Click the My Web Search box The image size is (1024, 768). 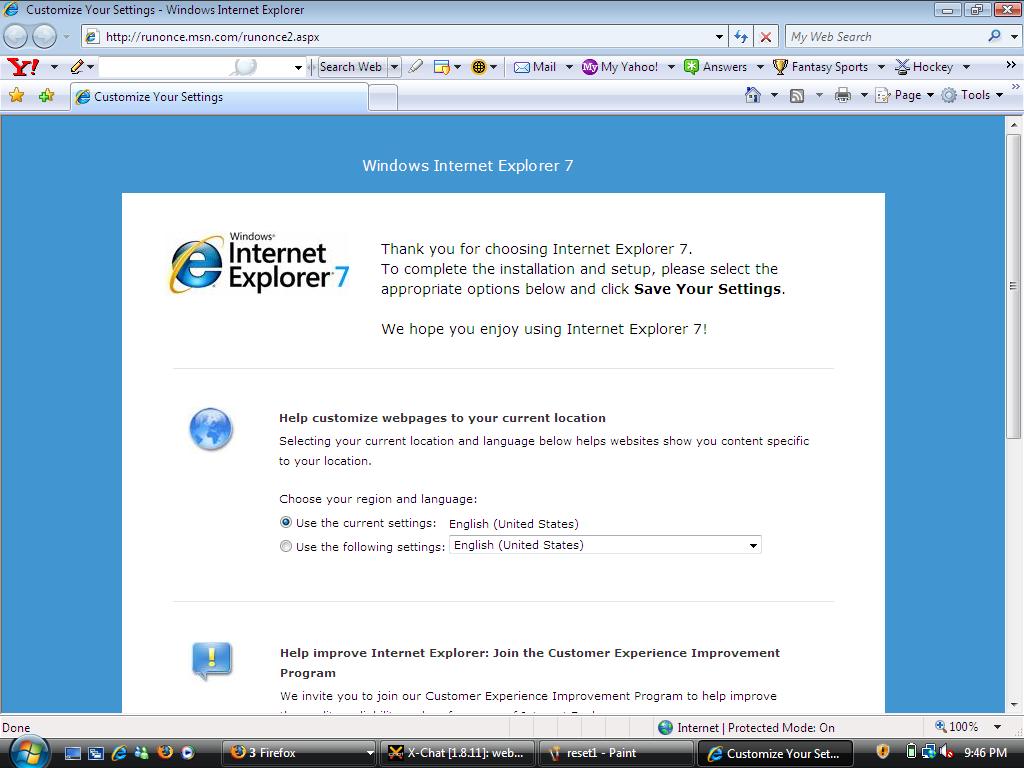click(x=885, y=37)
